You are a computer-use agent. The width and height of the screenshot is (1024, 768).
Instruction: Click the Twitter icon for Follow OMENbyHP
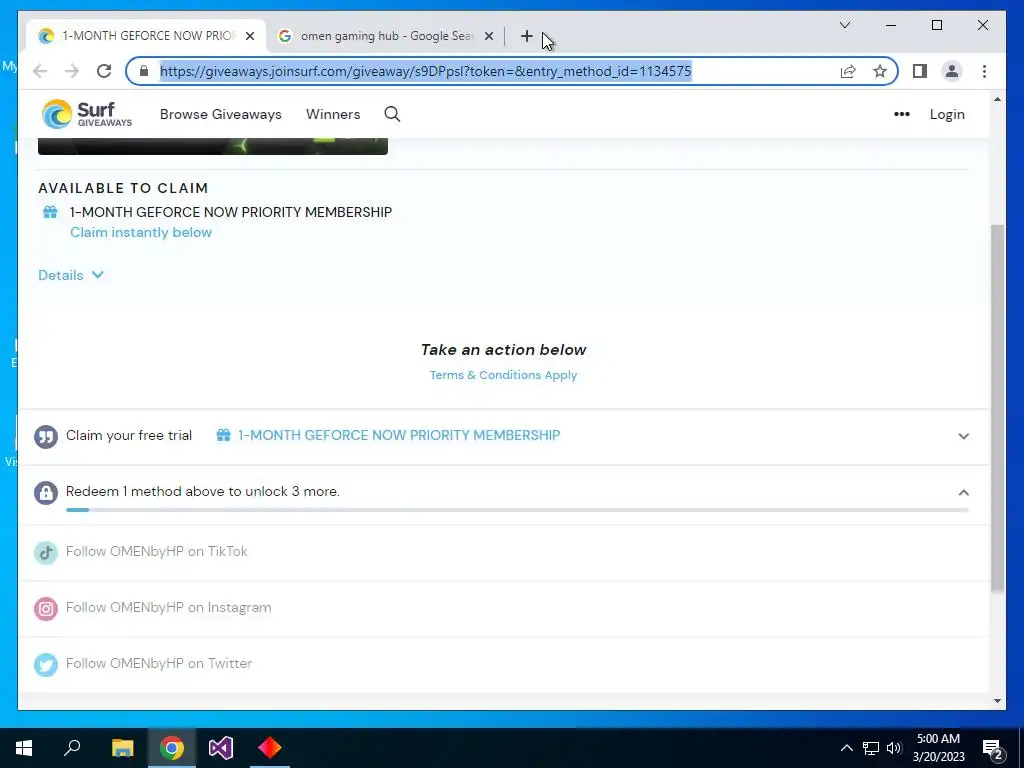[x=46, y=665]
